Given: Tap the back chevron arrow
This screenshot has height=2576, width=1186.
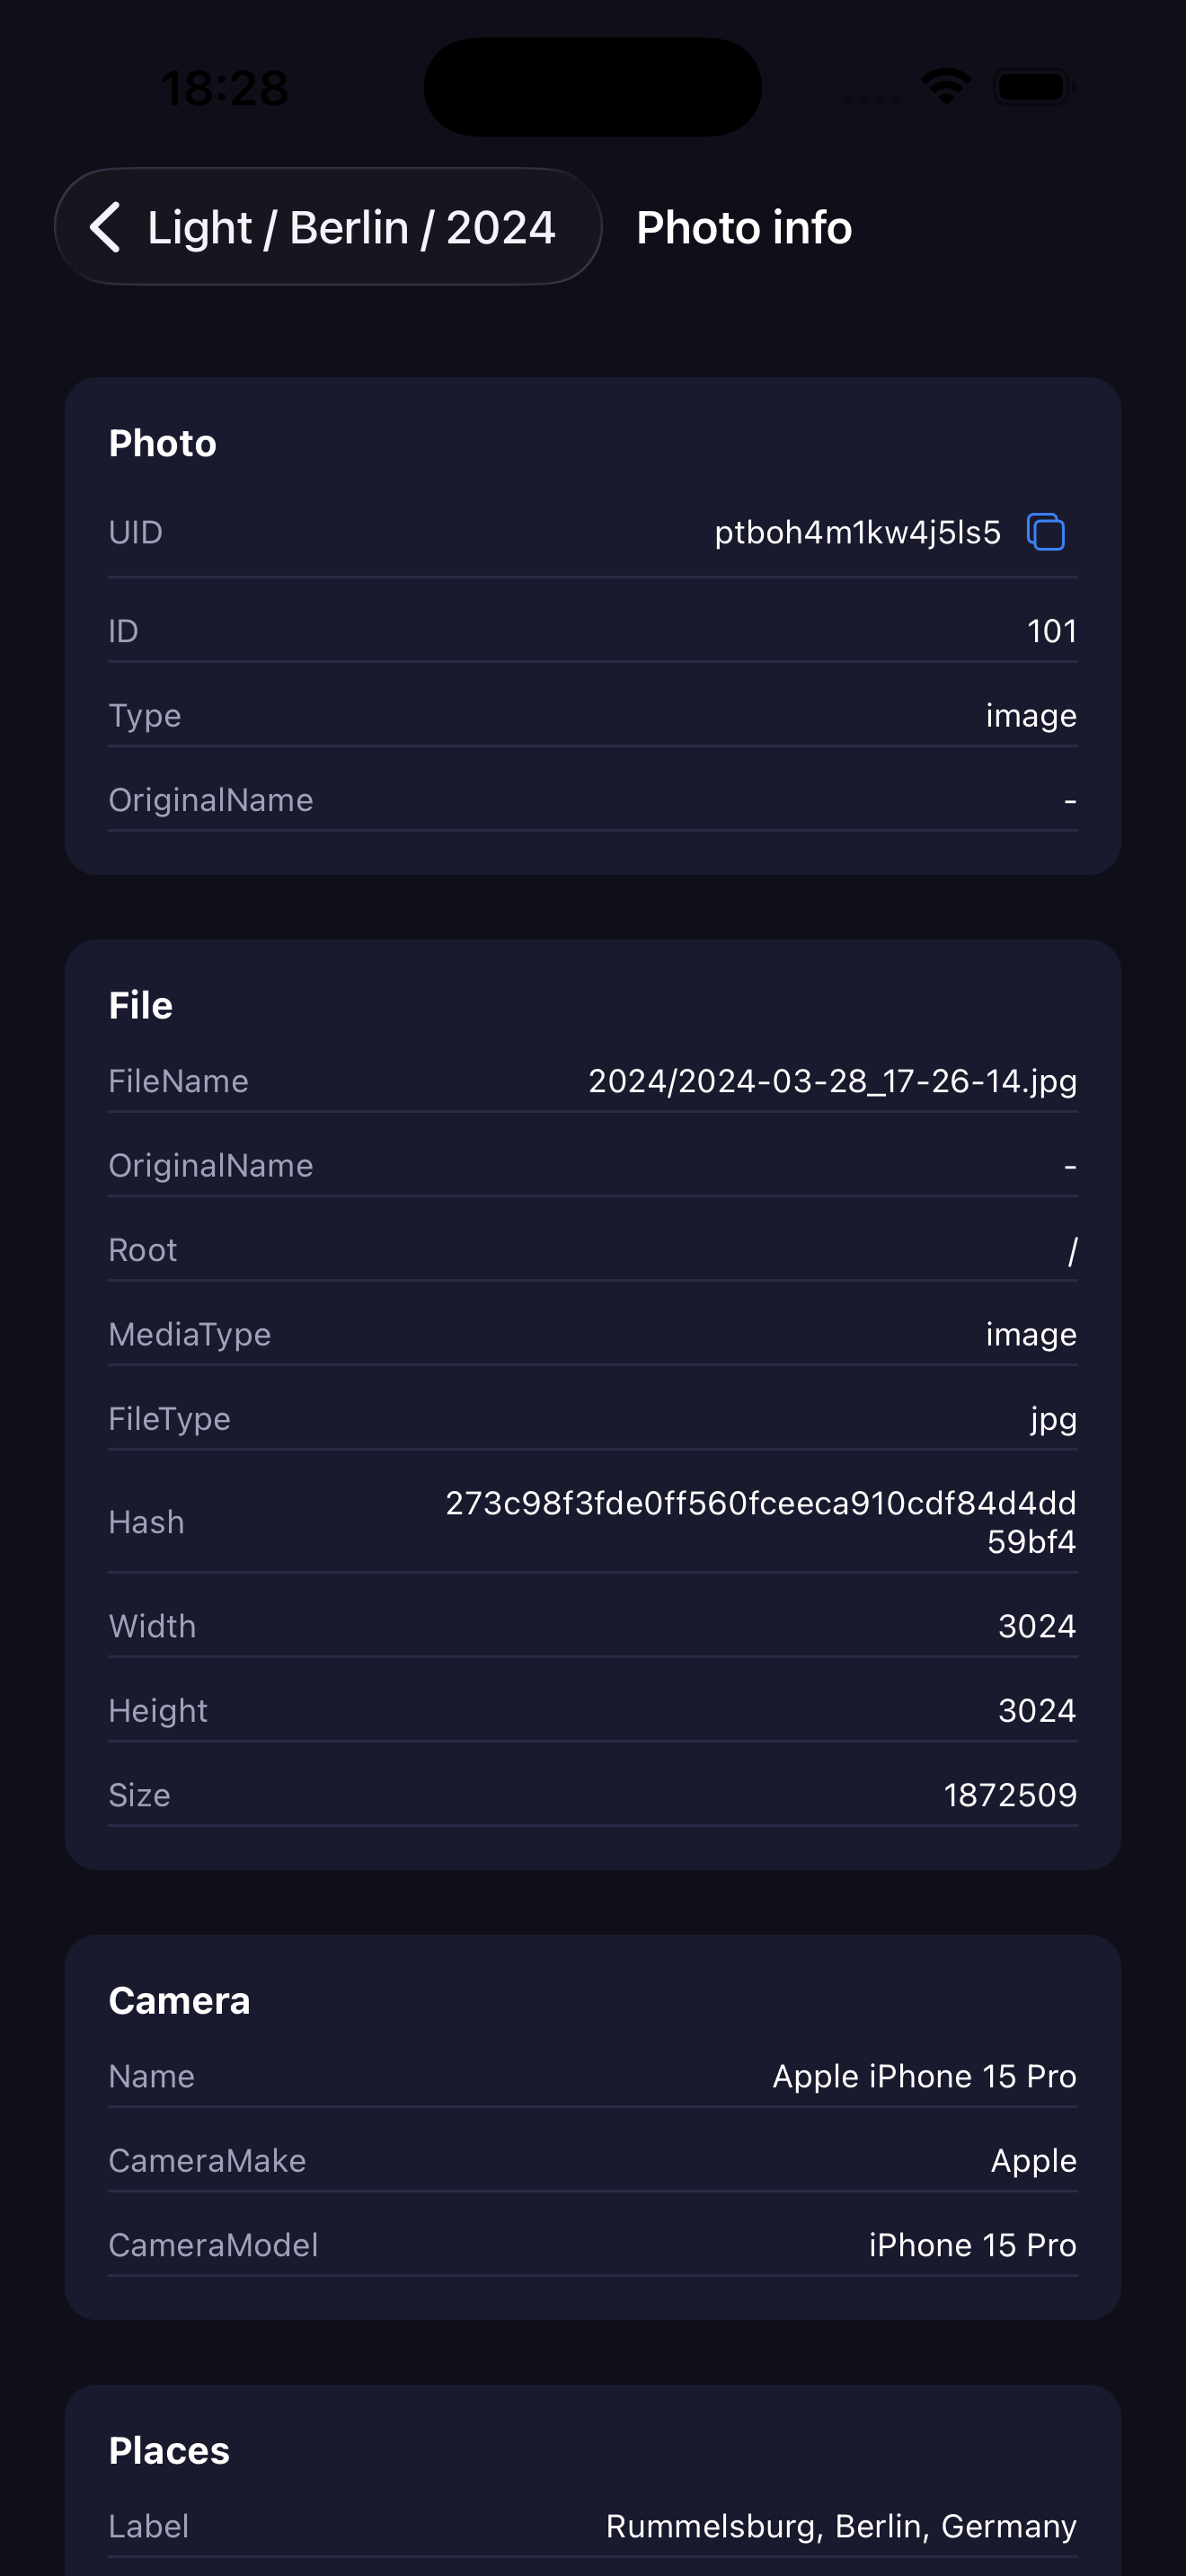Looking at the screenshot, I should pyautogui.click(x=106, y=227).
